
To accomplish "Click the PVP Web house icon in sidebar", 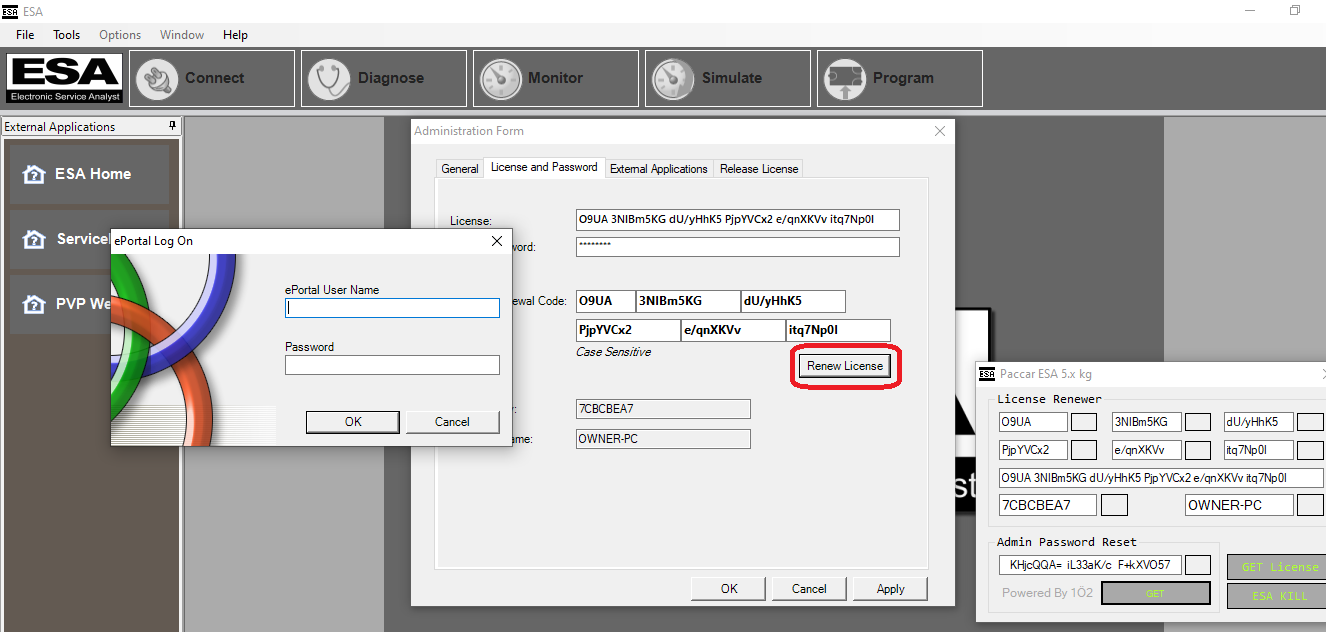I will tap(34, 304).
